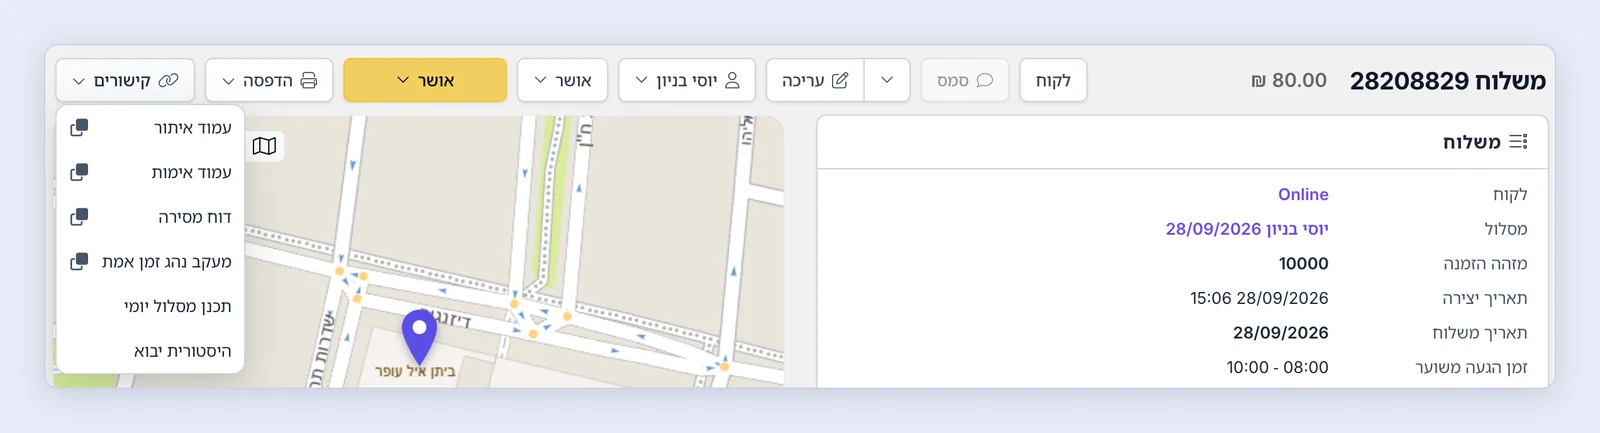Select מעקב נהג זמן אמת menu entry

click(x=151, y=262)
